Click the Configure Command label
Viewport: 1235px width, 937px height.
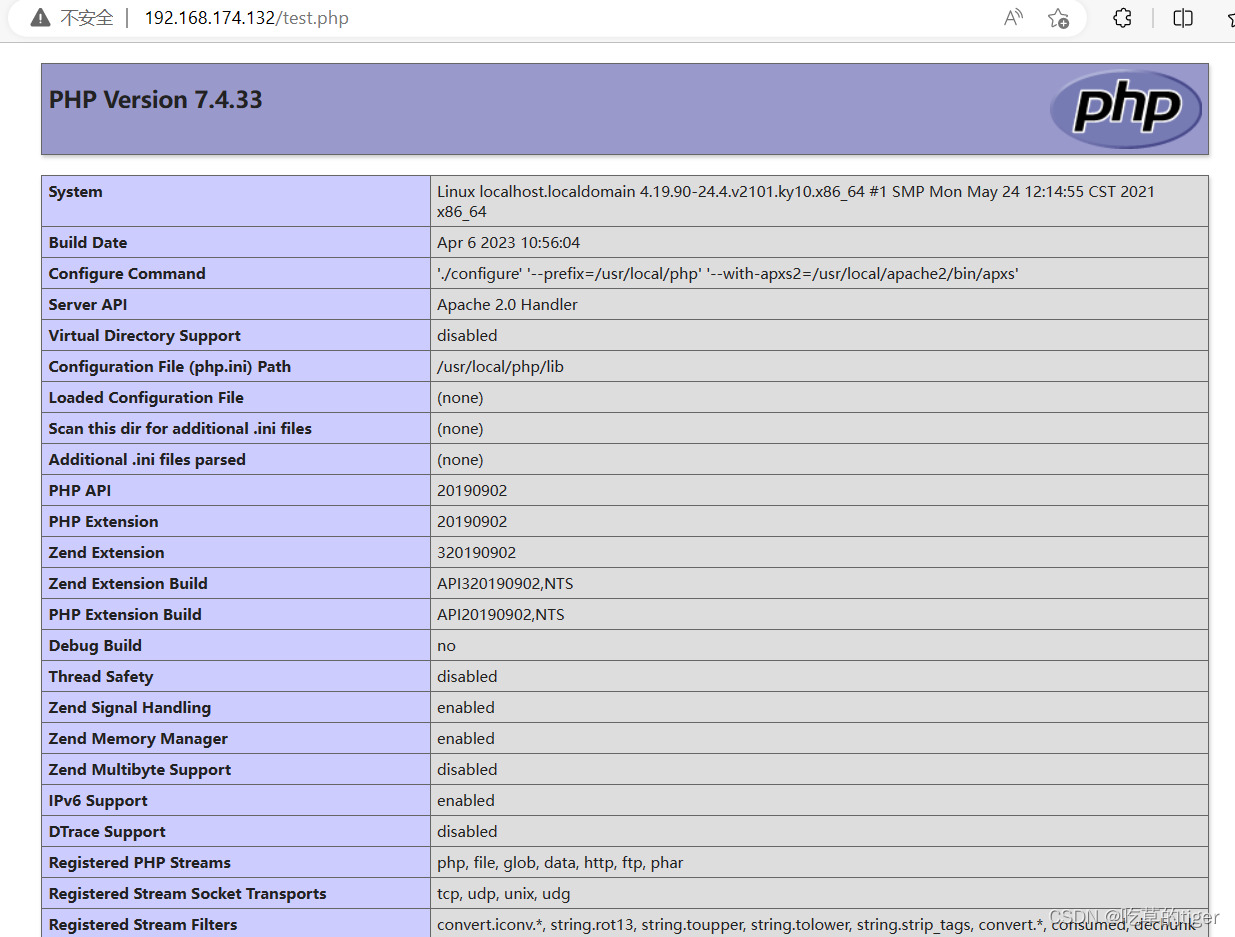127,273
